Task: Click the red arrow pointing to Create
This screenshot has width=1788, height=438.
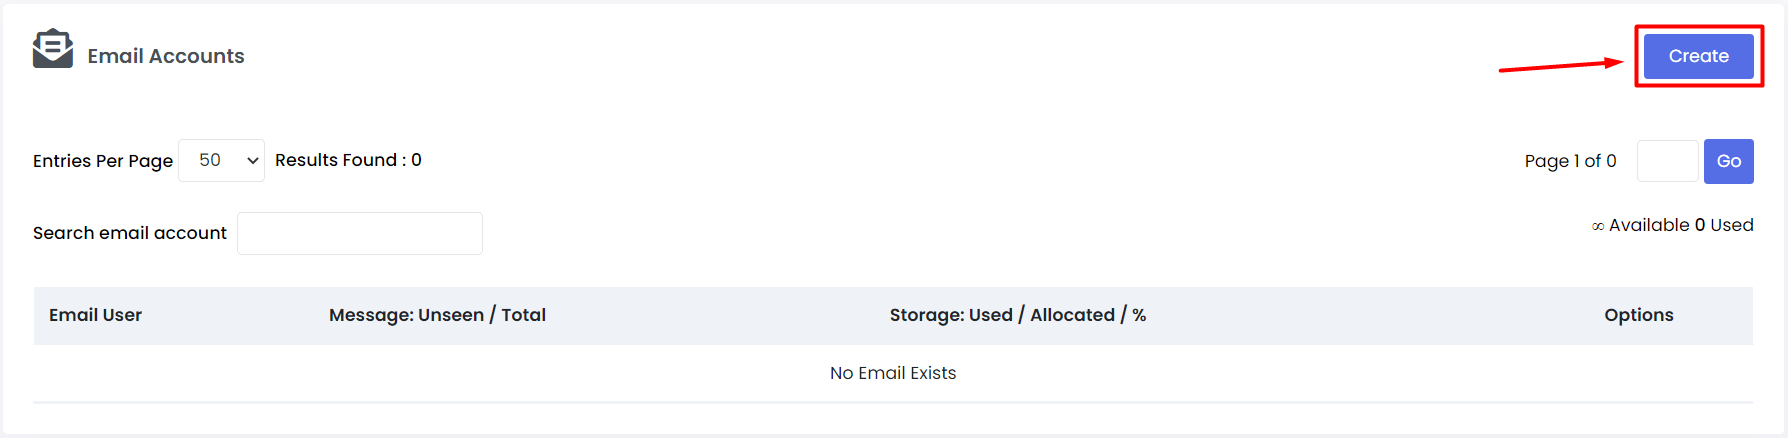Action: click(1560, 65)
